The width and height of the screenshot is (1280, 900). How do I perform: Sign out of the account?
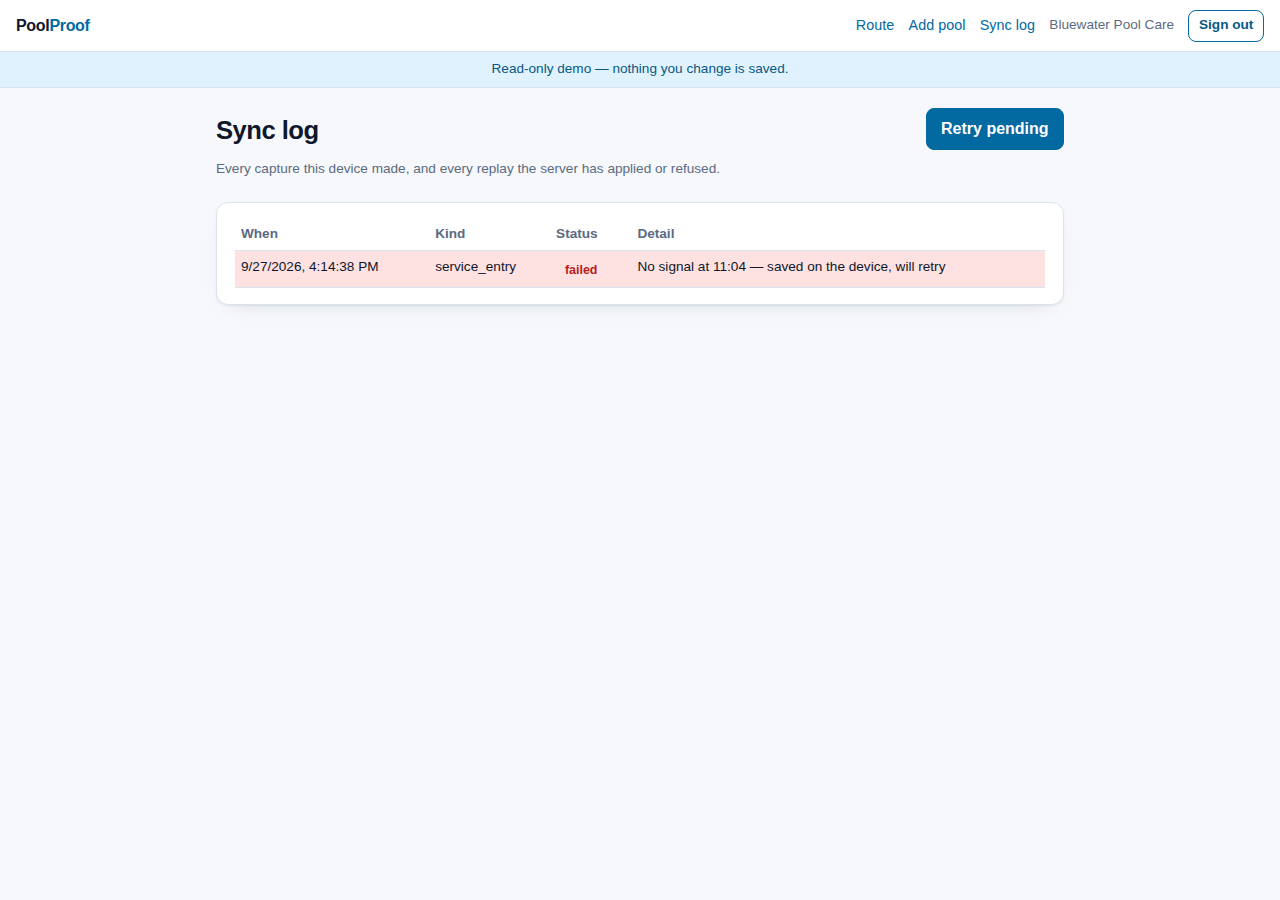(1226, 25)
